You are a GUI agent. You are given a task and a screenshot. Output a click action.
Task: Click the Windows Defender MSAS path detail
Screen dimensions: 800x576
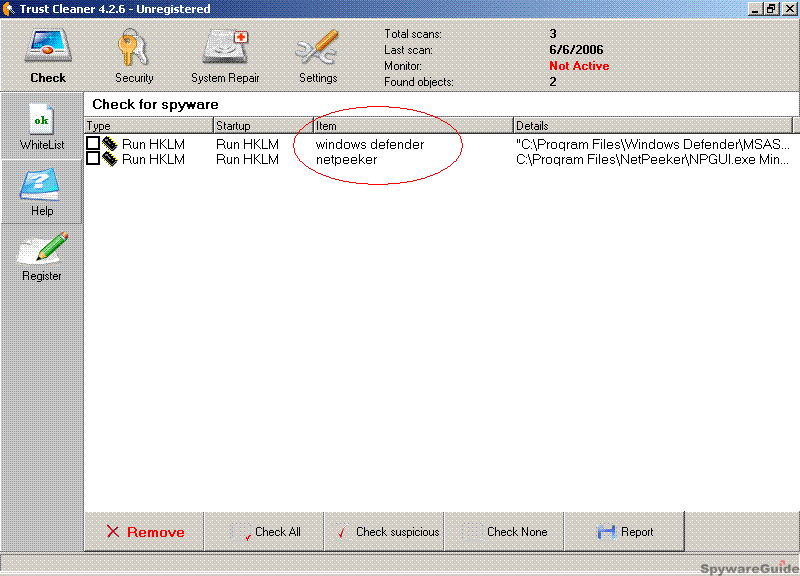click(653, 144)
